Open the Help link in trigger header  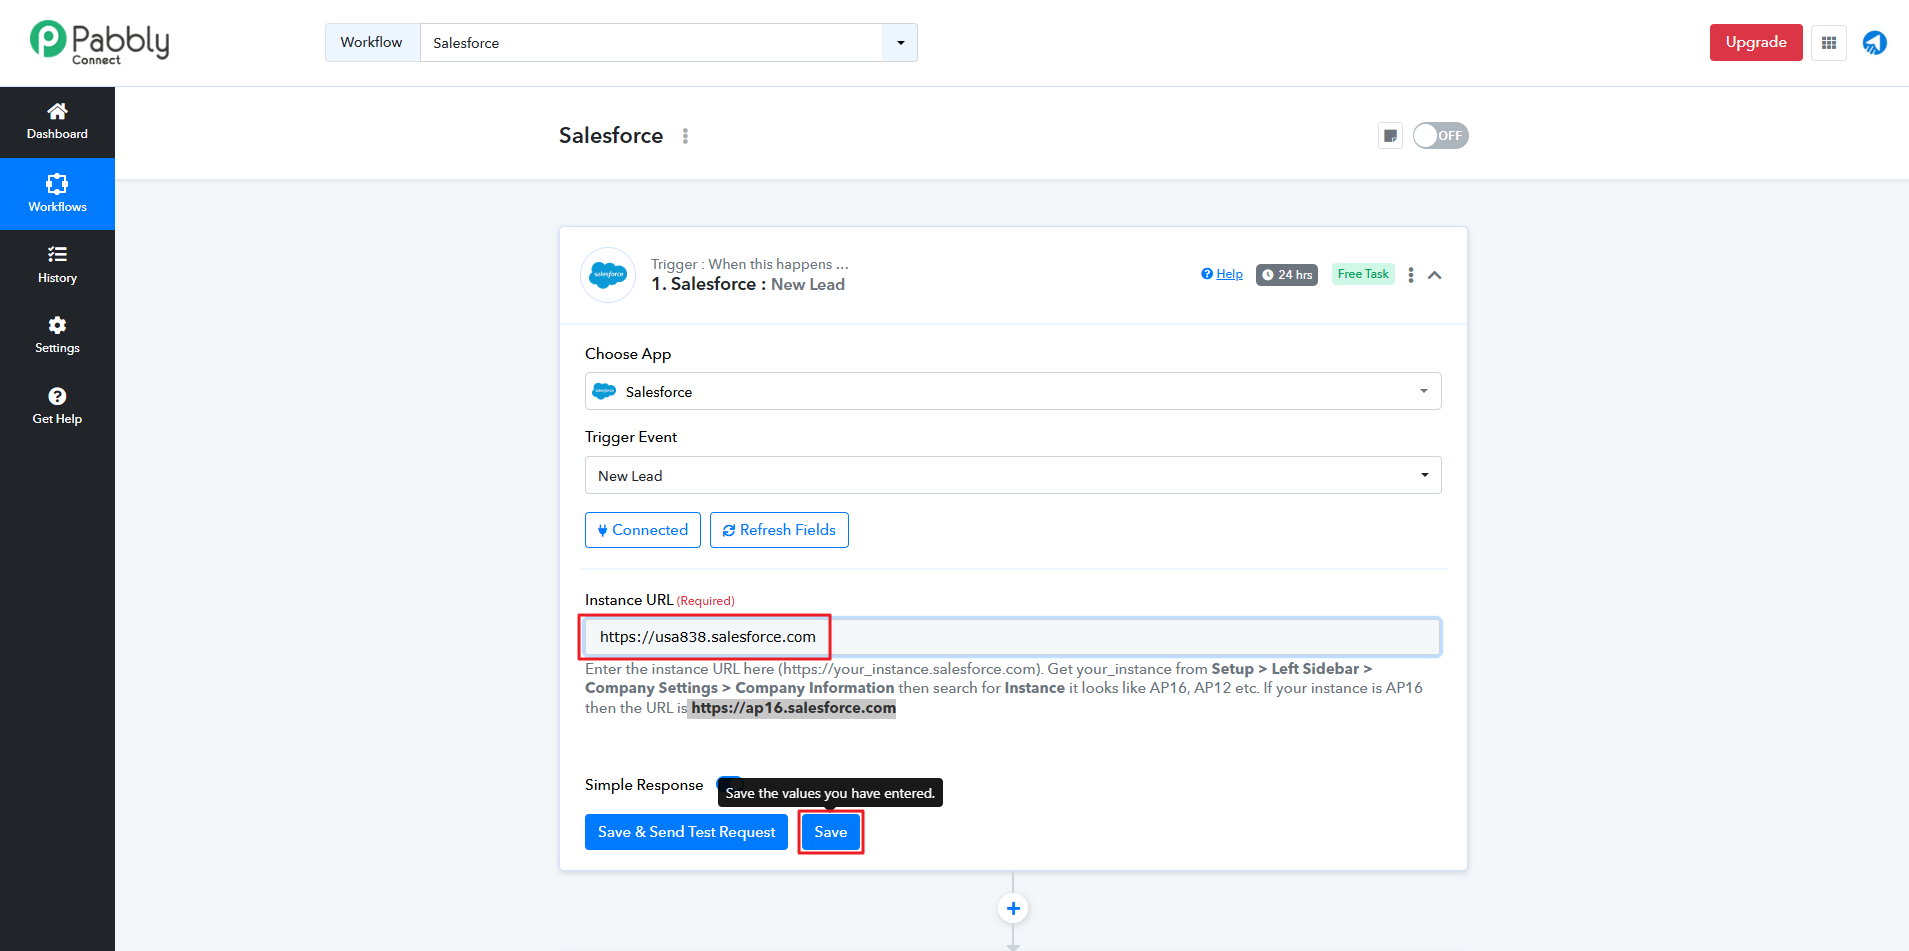tap(1222, 274)
